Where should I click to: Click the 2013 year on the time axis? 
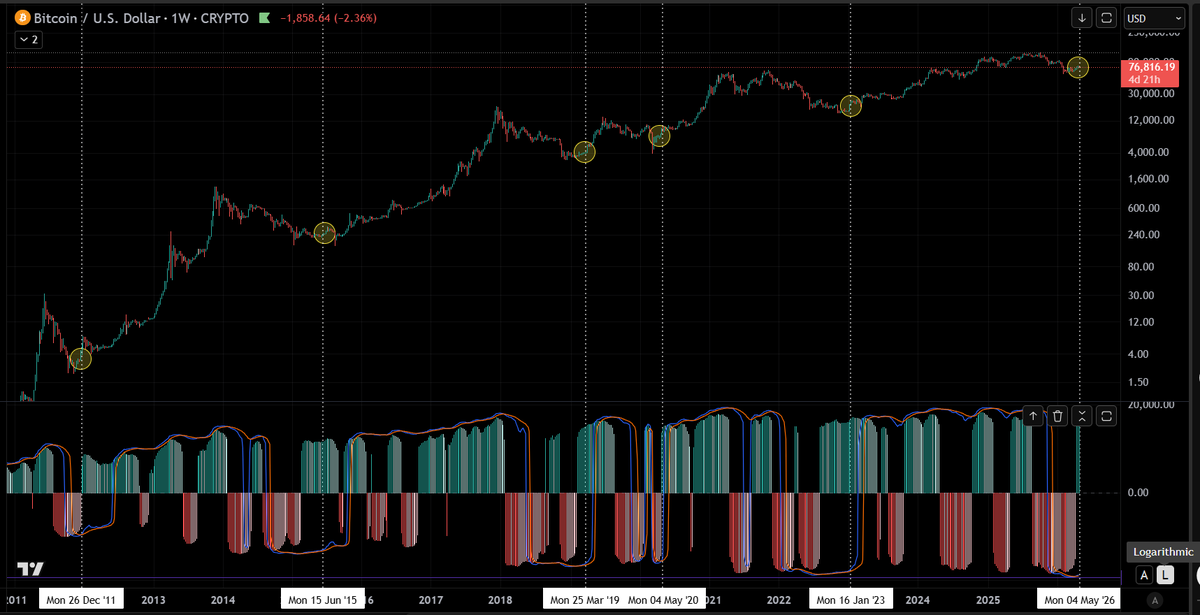(153, 600)
